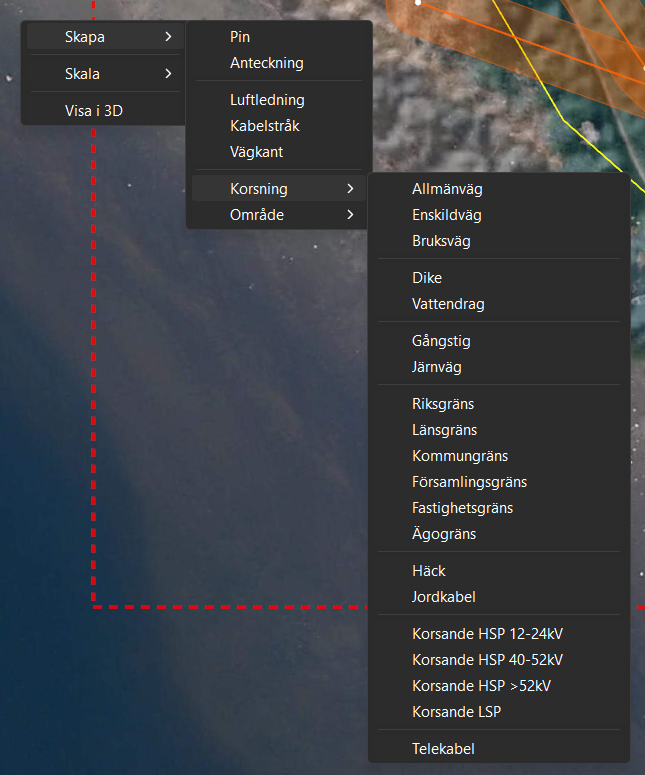Select Korsande HSP 12-24kV
The height and width of the screenshot is (775, 645).
(499, 634)
